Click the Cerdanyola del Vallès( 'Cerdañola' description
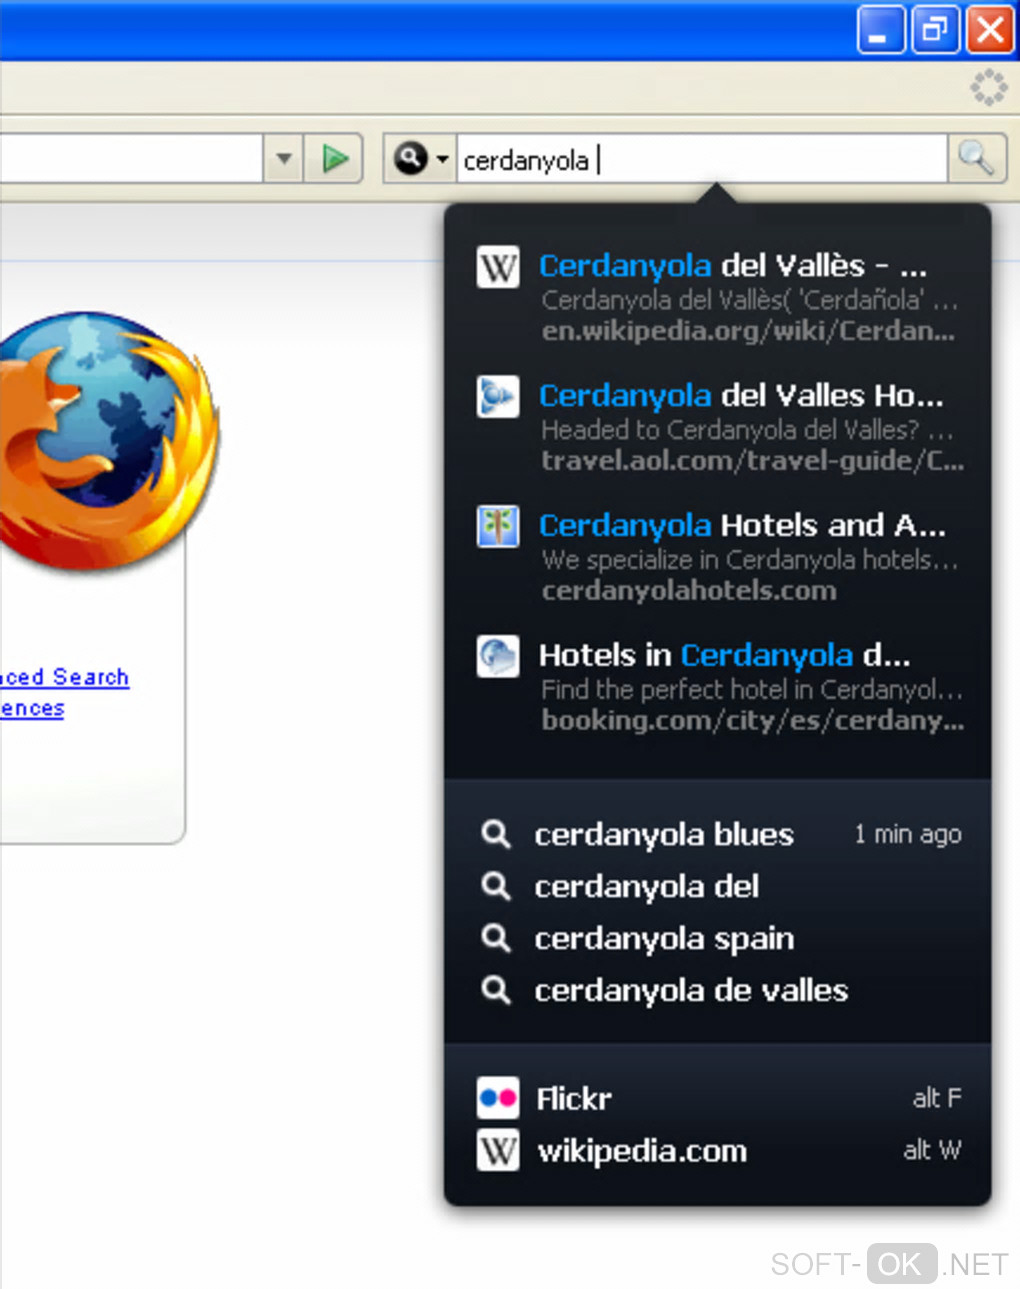The width and height of the screenshot is (1020, 1289). pyautogui.click(x=750, y=300)
